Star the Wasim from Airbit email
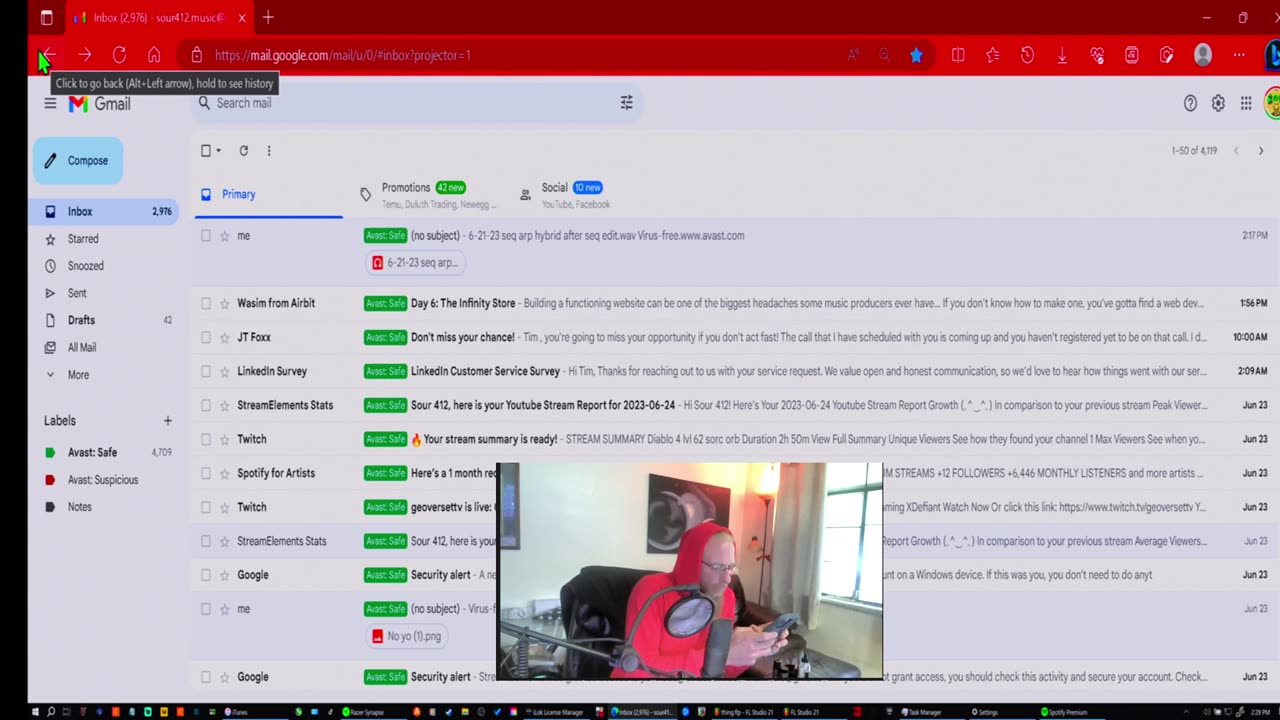 coord(225,303)
